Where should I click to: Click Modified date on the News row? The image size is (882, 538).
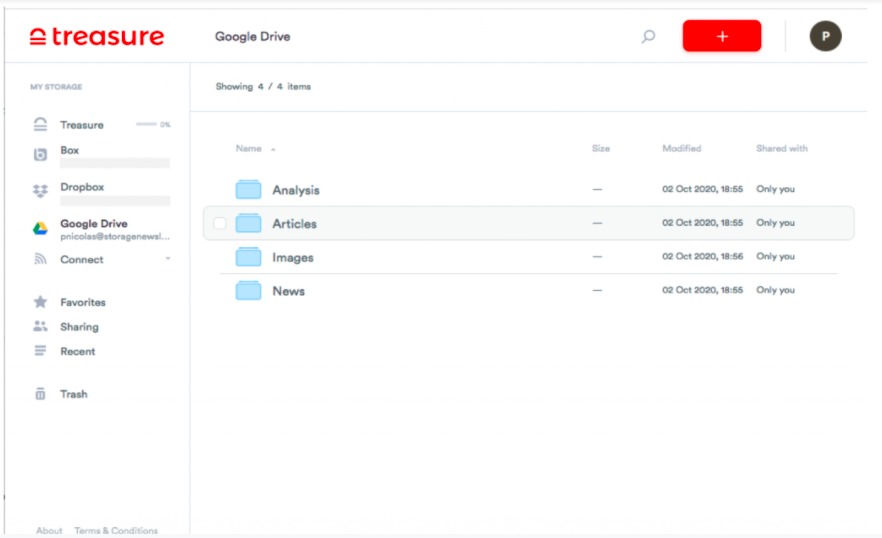[x=703, y=290]
